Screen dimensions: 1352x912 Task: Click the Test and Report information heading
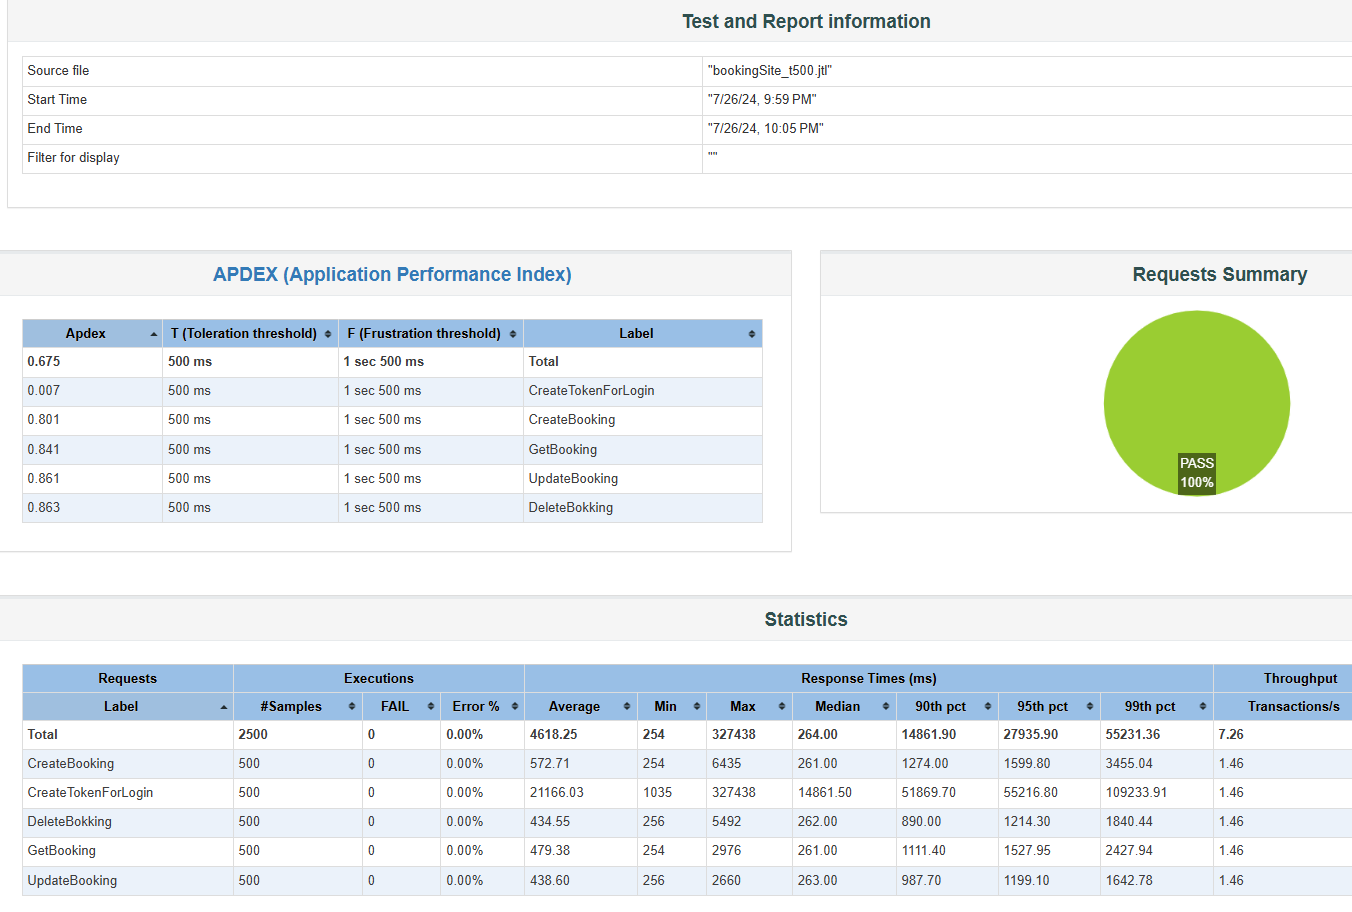pyautogui.click(x=806, y=22)
